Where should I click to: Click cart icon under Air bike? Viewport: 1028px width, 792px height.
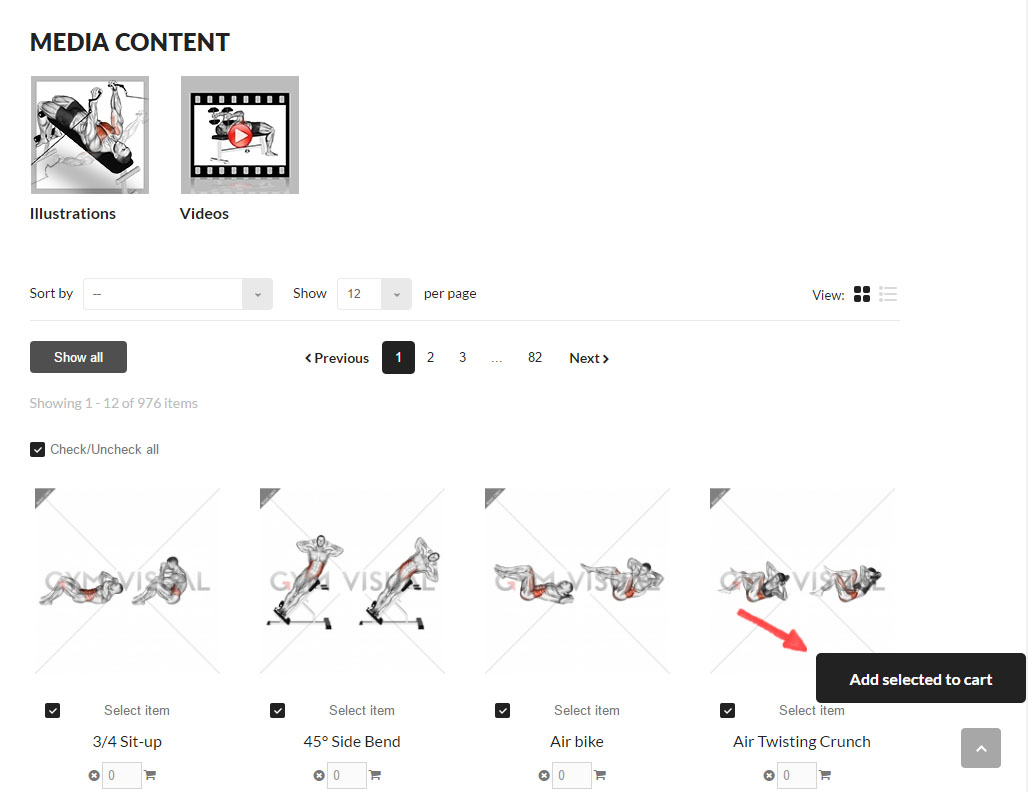coord(600,775)
